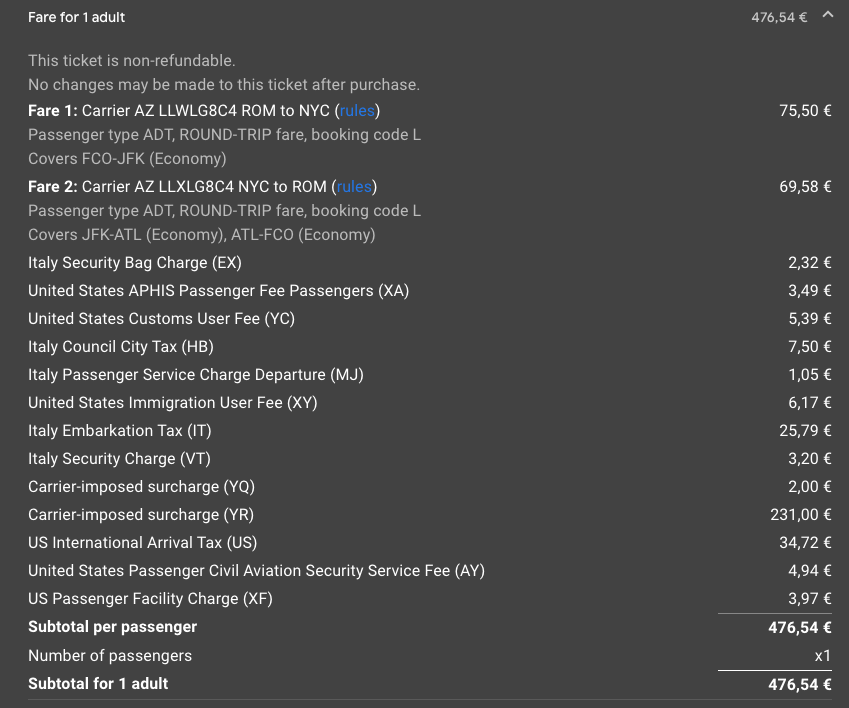Viewport: 849px width, 708px height.
Task: Click the non-refundable ticket notice
Action: 132,61
